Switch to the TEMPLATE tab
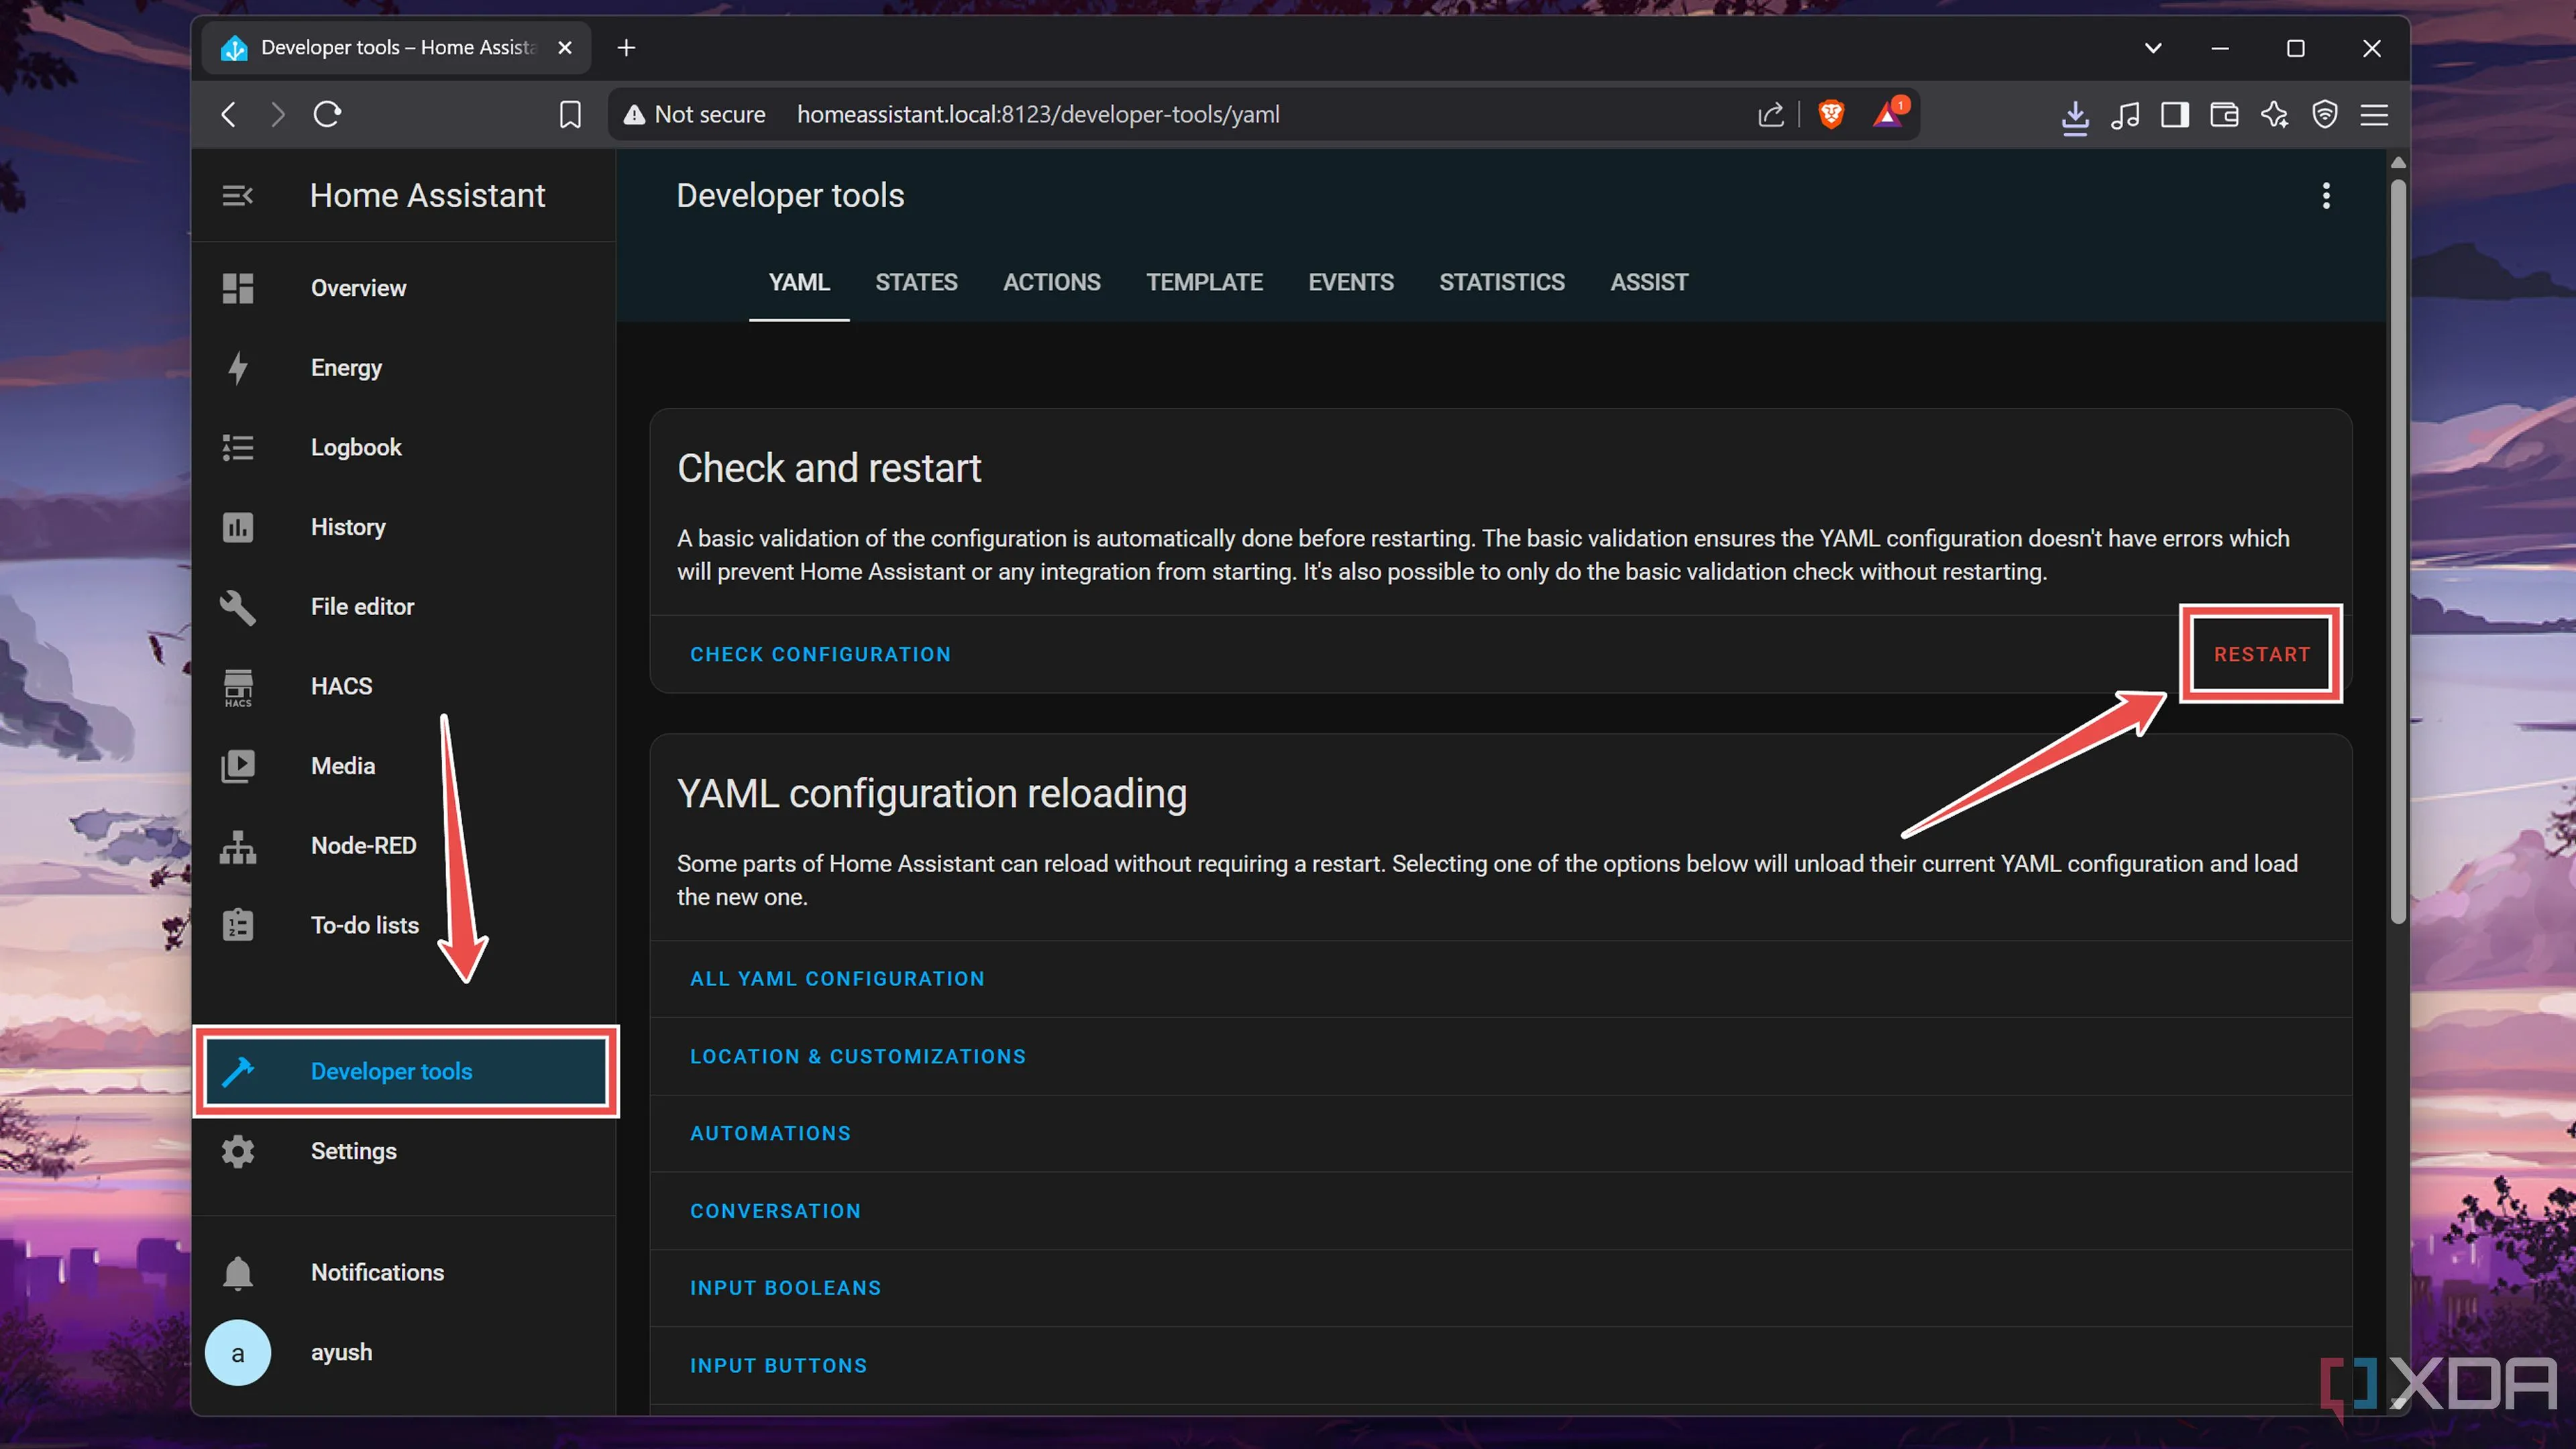The image size is (2576, 1449). coord(1204,282)
